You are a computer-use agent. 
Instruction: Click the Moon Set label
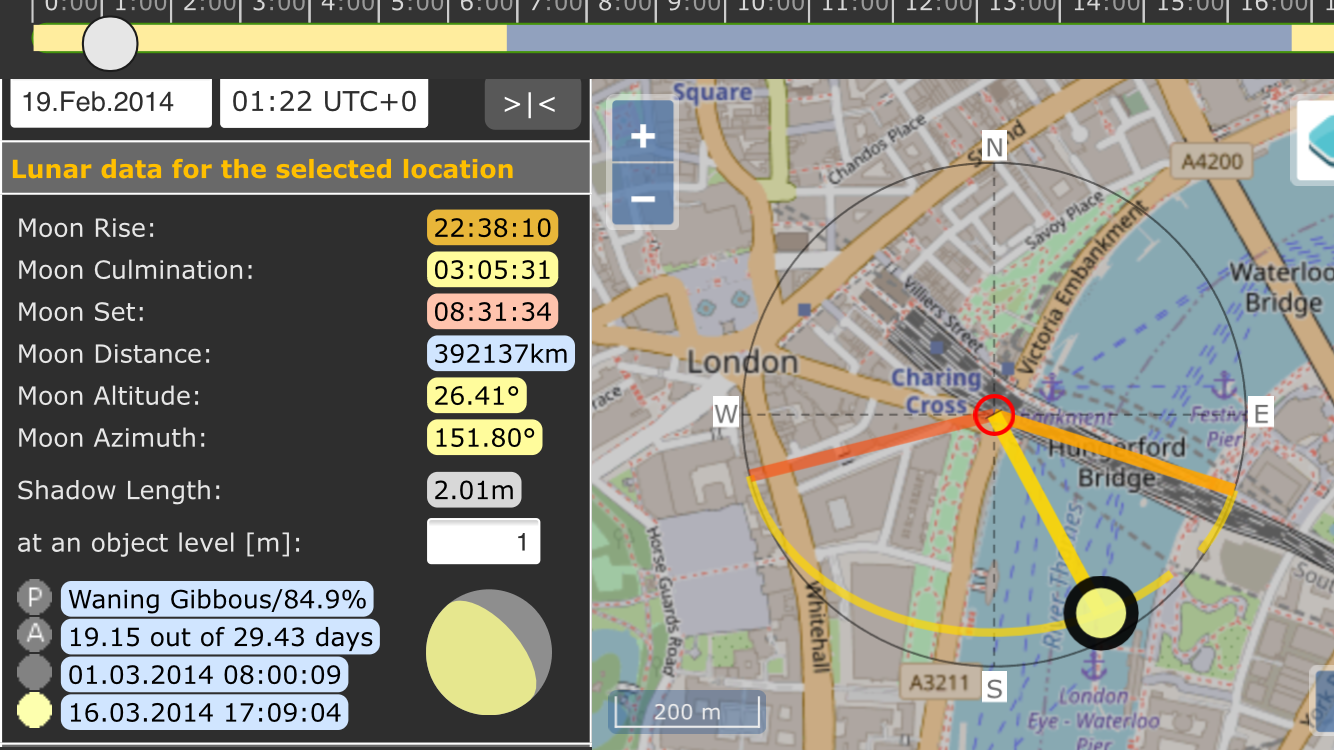click(81, 312)
